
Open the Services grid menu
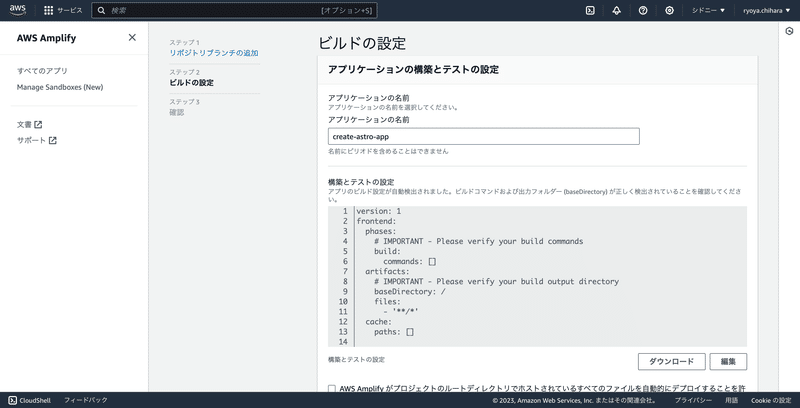tap(48, 10)
